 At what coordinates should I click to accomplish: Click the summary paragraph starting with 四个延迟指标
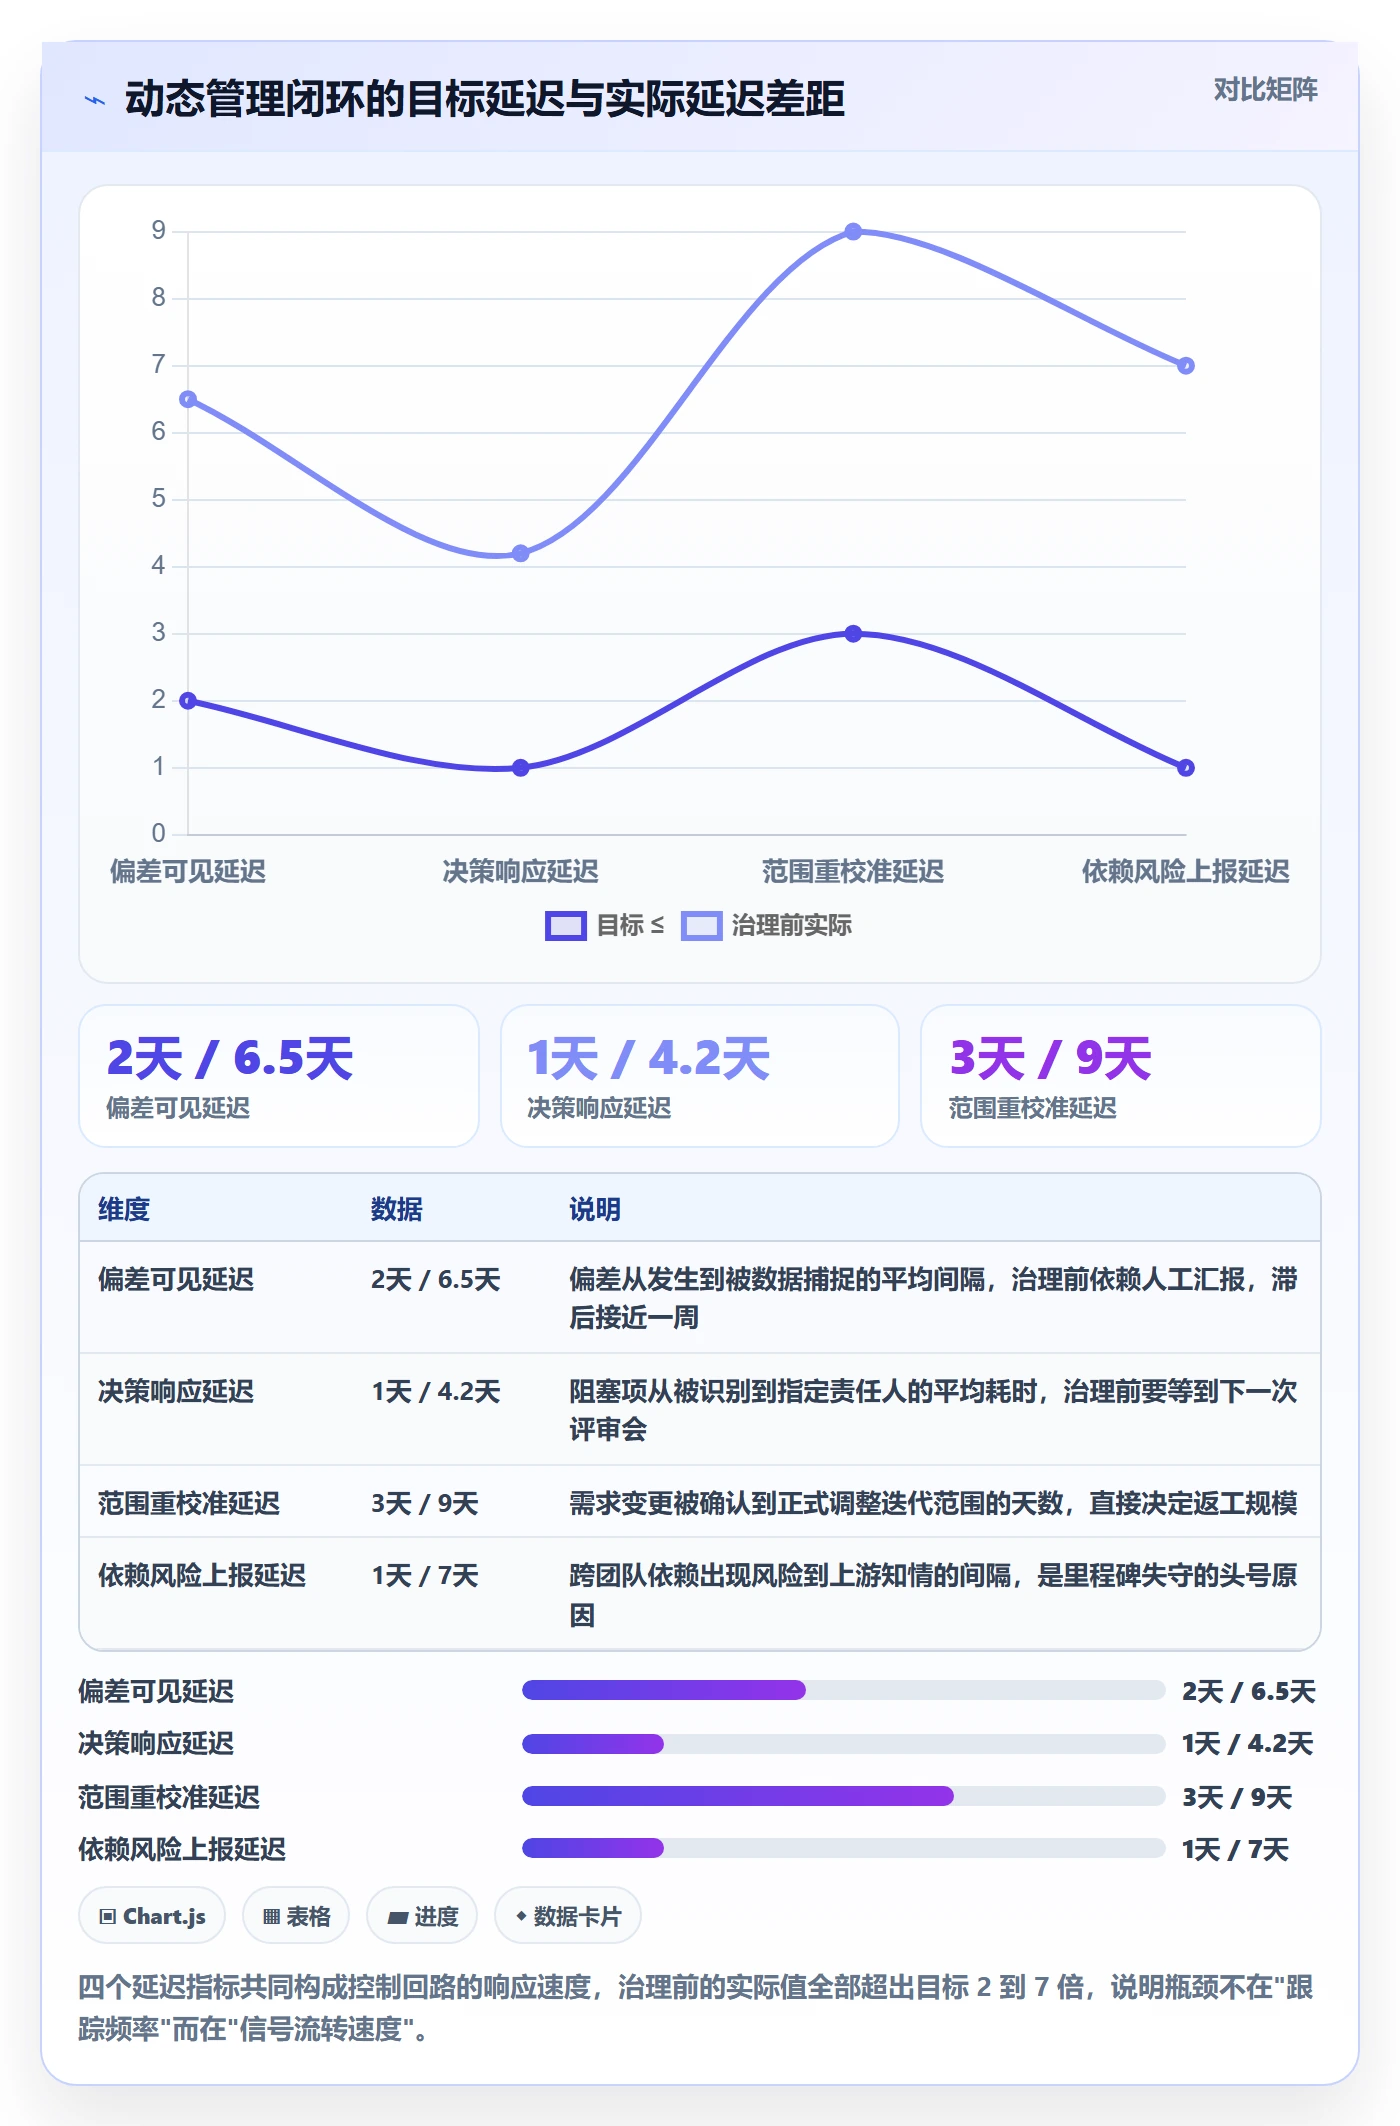tap(696, 2008)
